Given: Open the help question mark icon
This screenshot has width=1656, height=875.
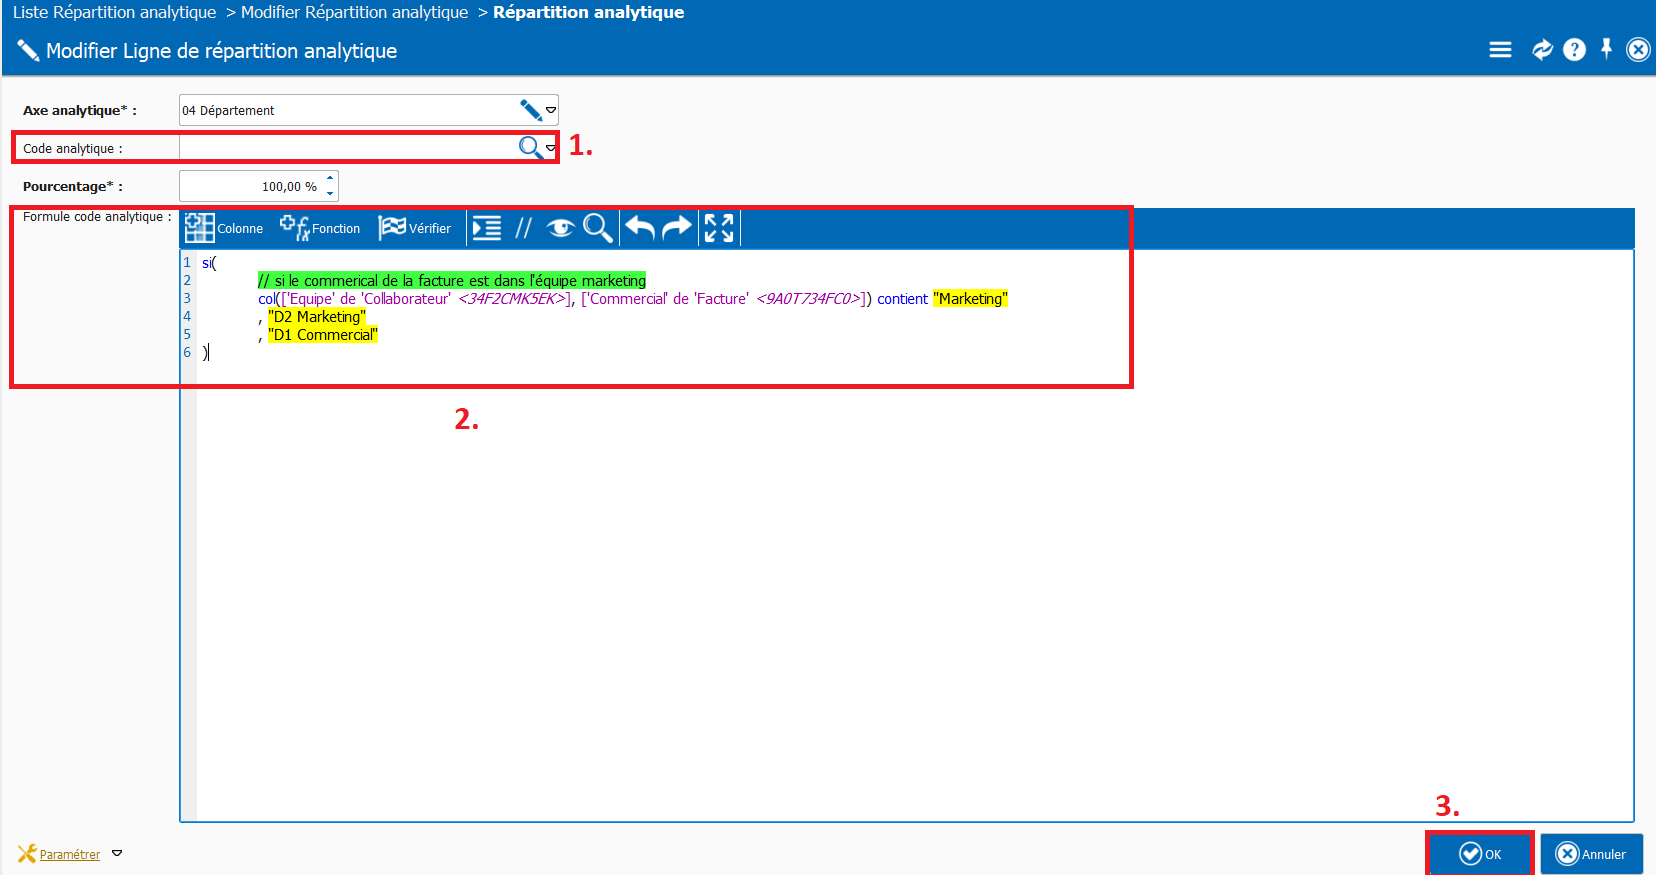Looking at the screenshot, I should pos(1574,49).
